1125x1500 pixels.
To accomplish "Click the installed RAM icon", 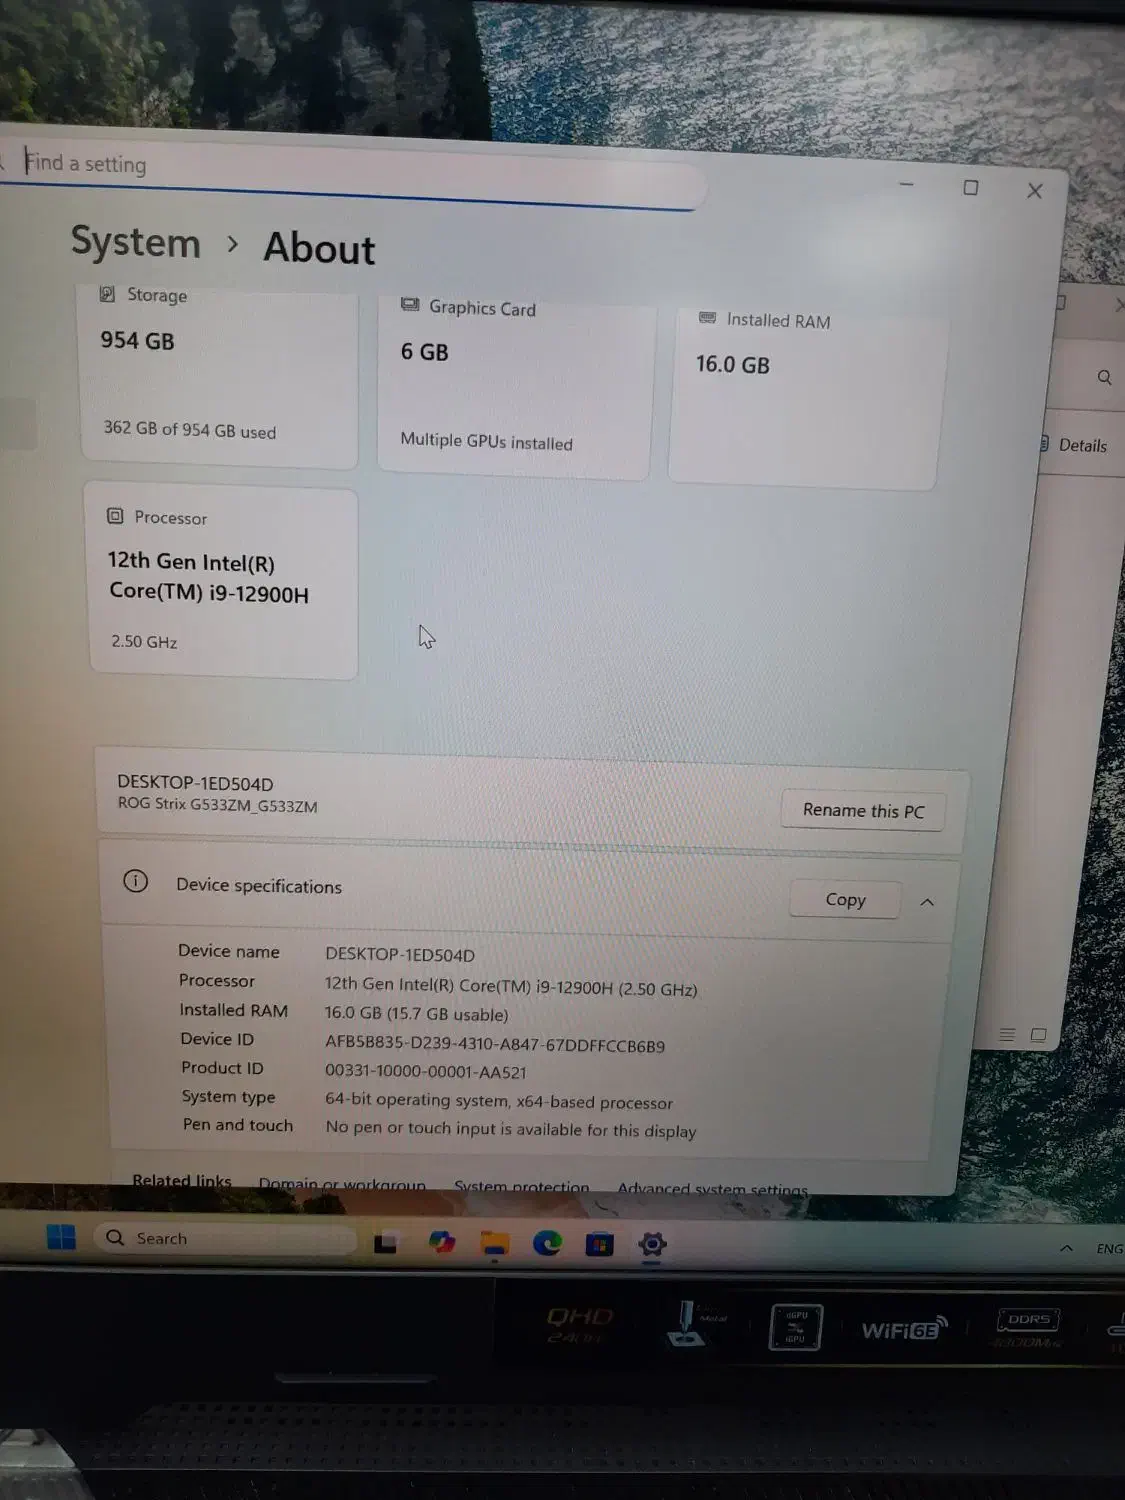I will 707,318.
